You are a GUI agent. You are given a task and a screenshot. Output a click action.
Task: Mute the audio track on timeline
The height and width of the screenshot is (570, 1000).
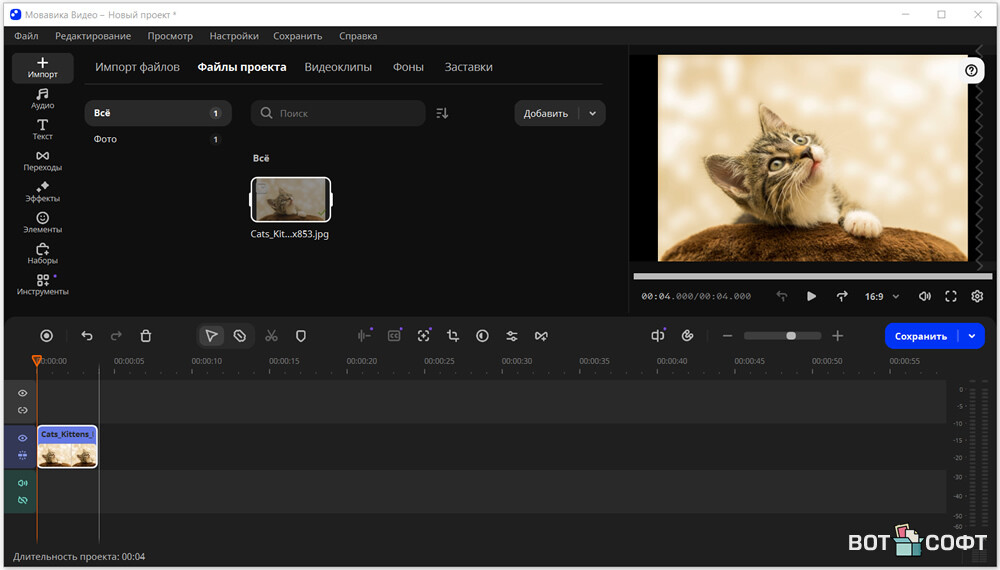pyautogui.click(x=22, y=483)
